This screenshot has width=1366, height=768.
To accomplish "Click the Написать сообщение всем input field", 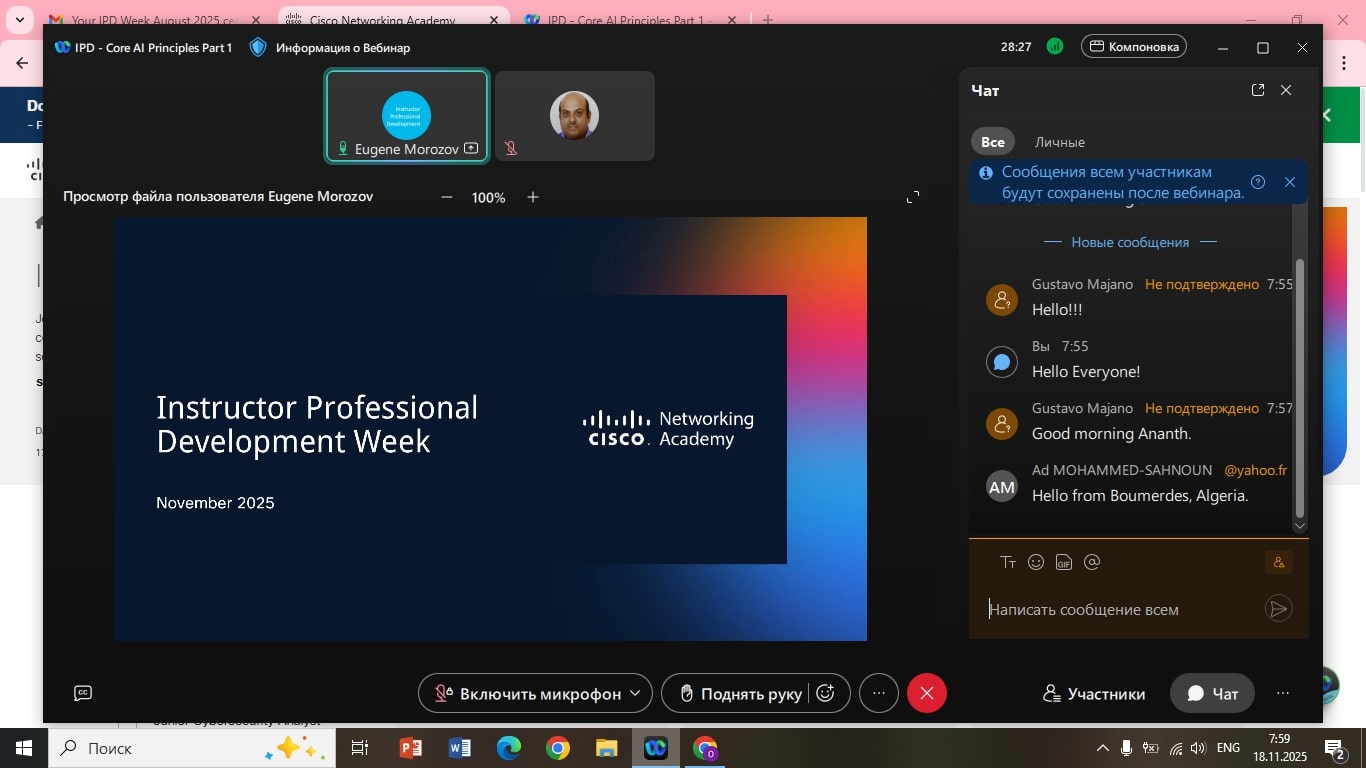I will point(1120,609).
